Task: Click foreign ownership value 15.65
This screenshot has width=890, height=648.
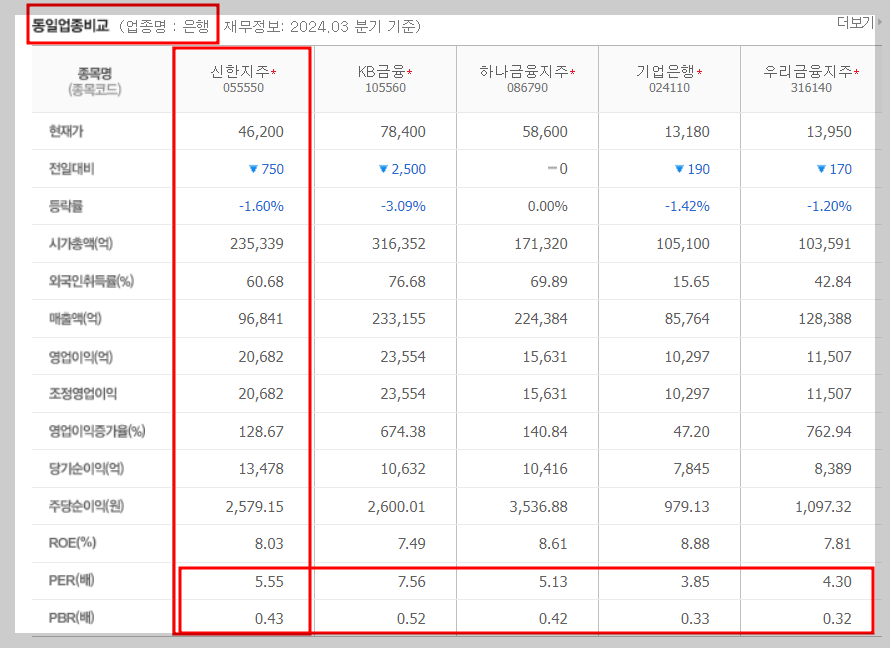Action: pos(691,282)
